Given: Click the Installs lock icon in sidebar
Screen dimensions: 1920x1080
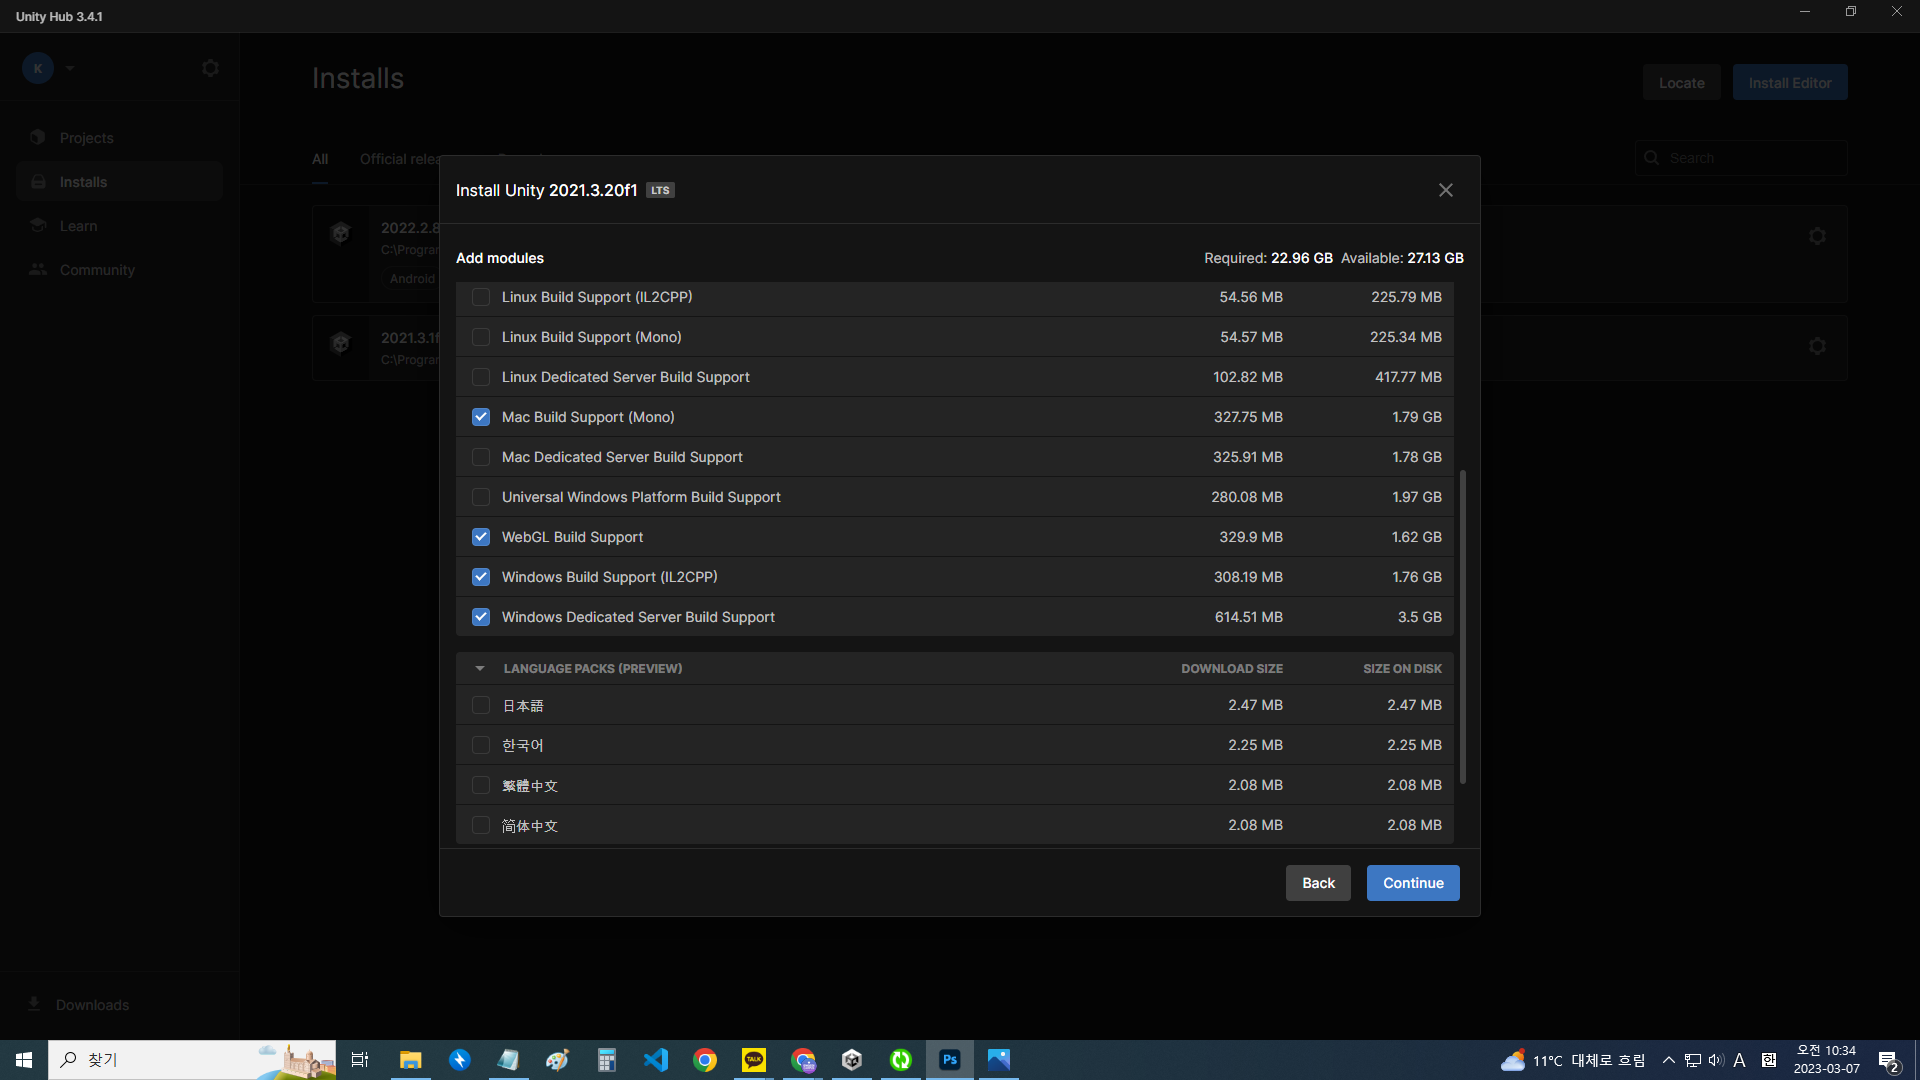Looking at the screenshot, I should coord(38,181).
